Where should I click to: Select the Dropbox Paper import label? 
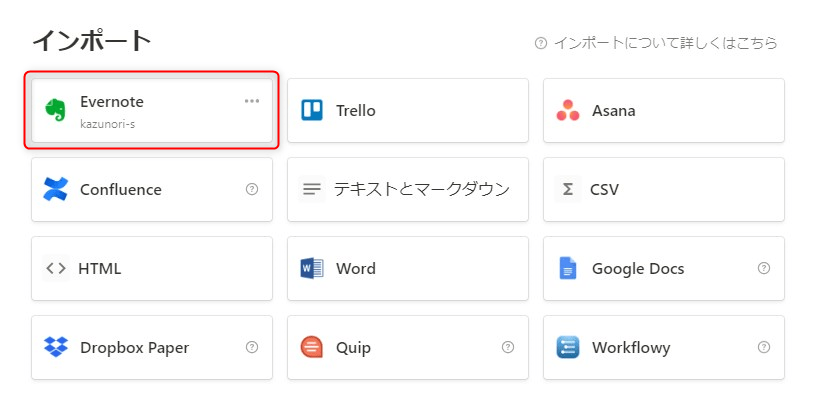pos(134,348)
